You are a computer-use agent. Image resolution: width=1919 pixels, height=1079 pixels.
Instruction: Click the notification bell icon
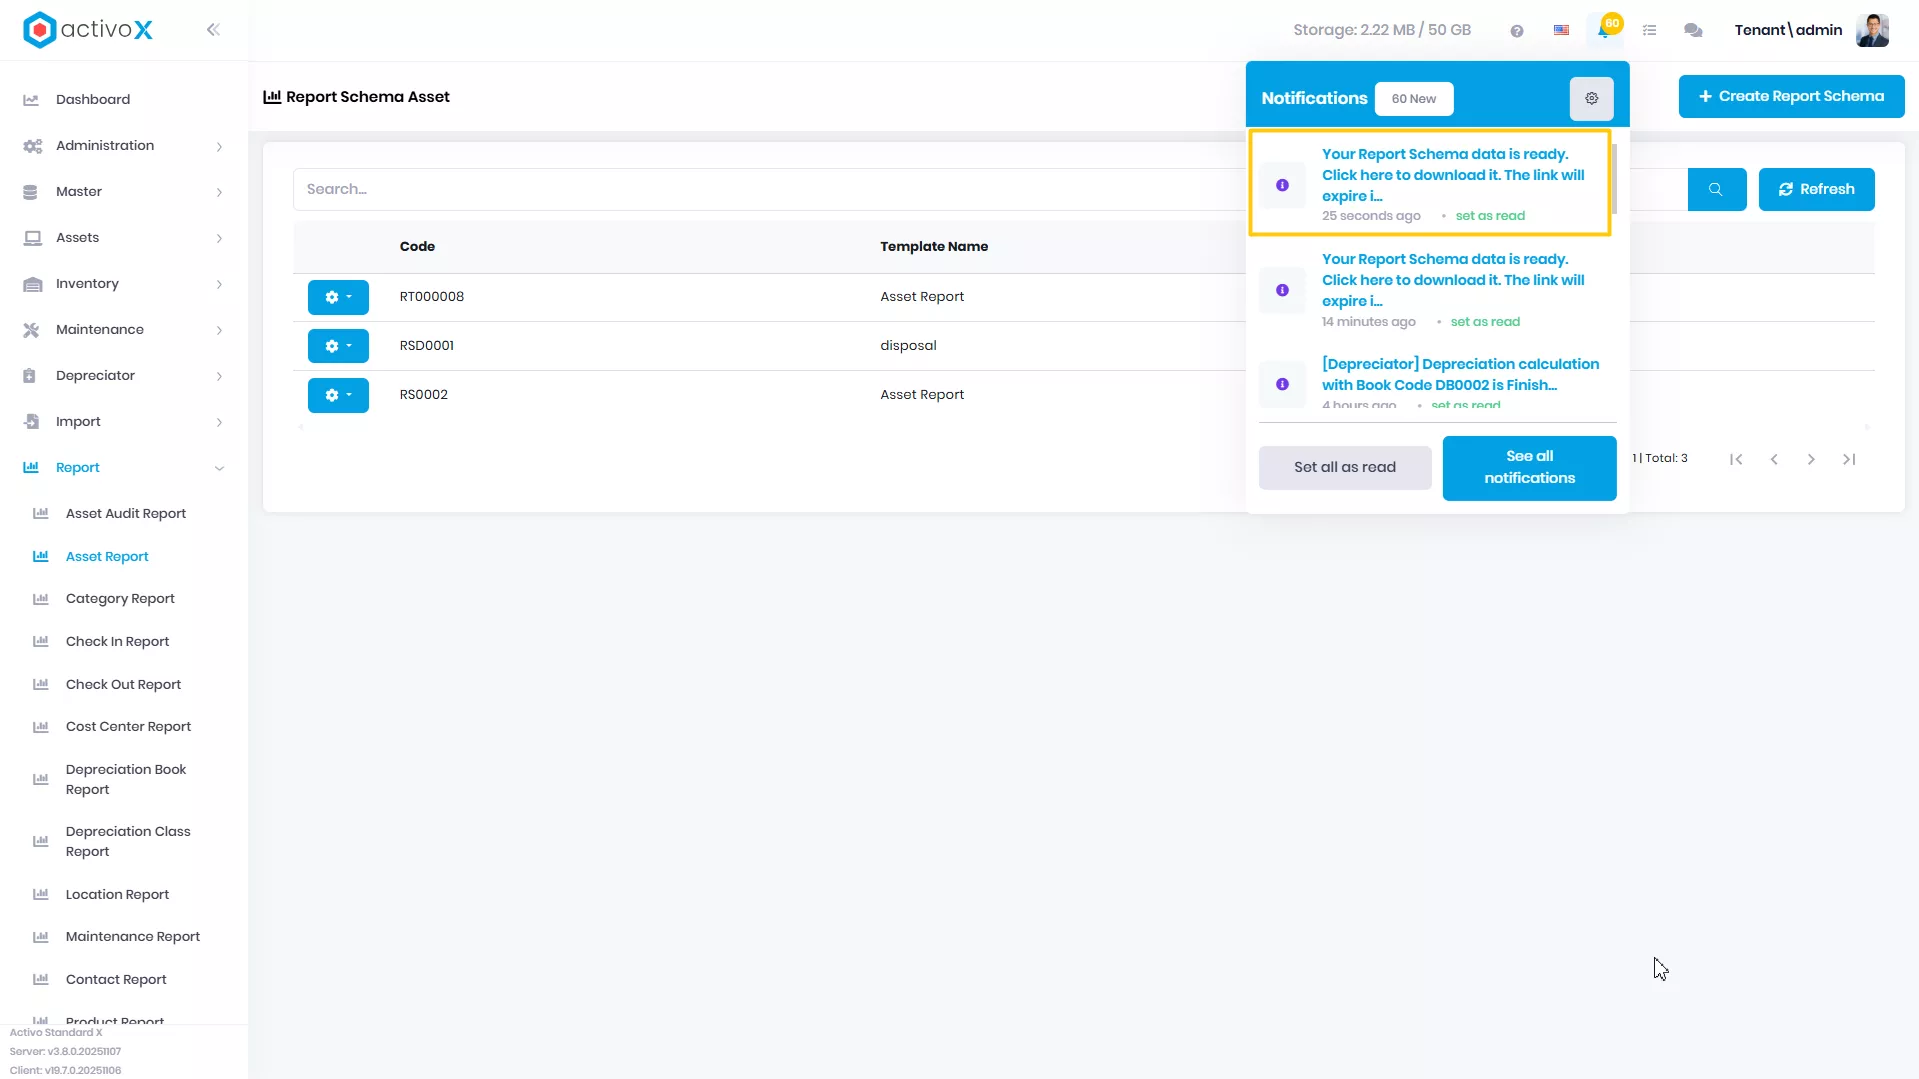[x=1604, y=30]
